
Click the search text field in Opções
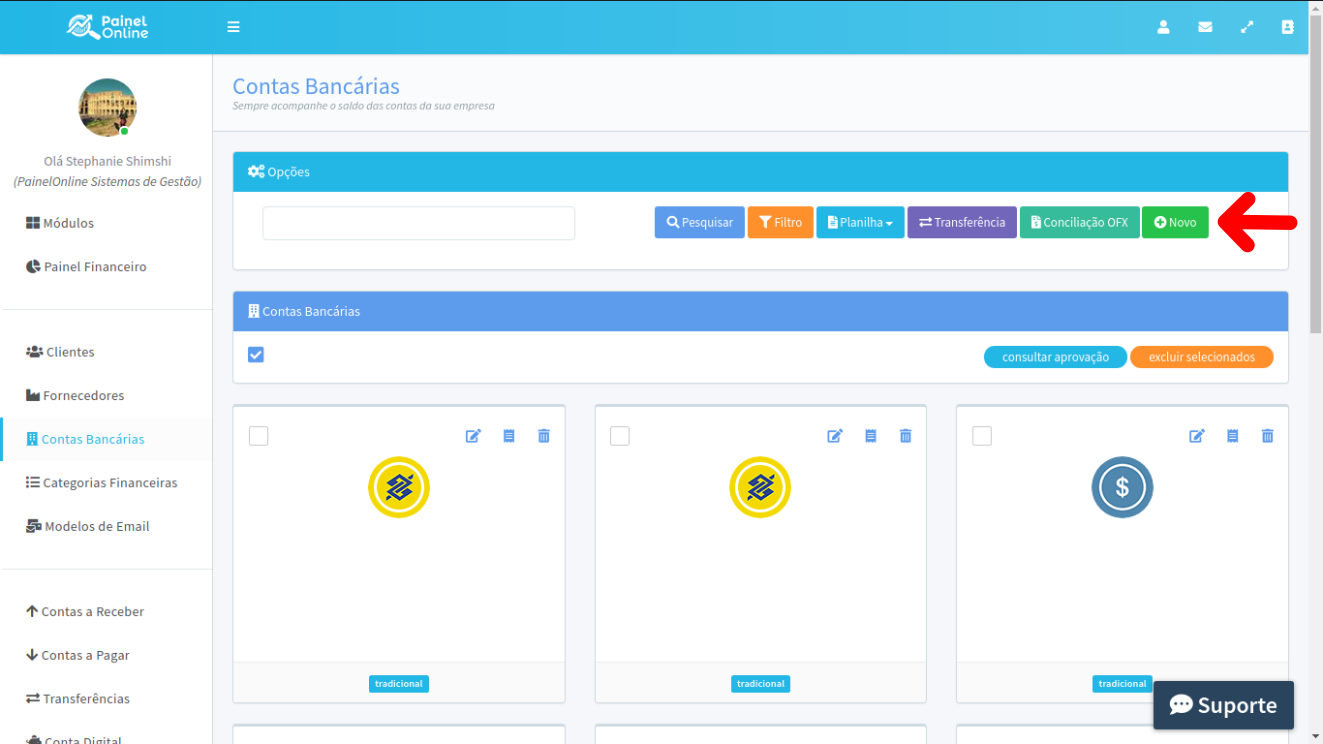(419, 223)
